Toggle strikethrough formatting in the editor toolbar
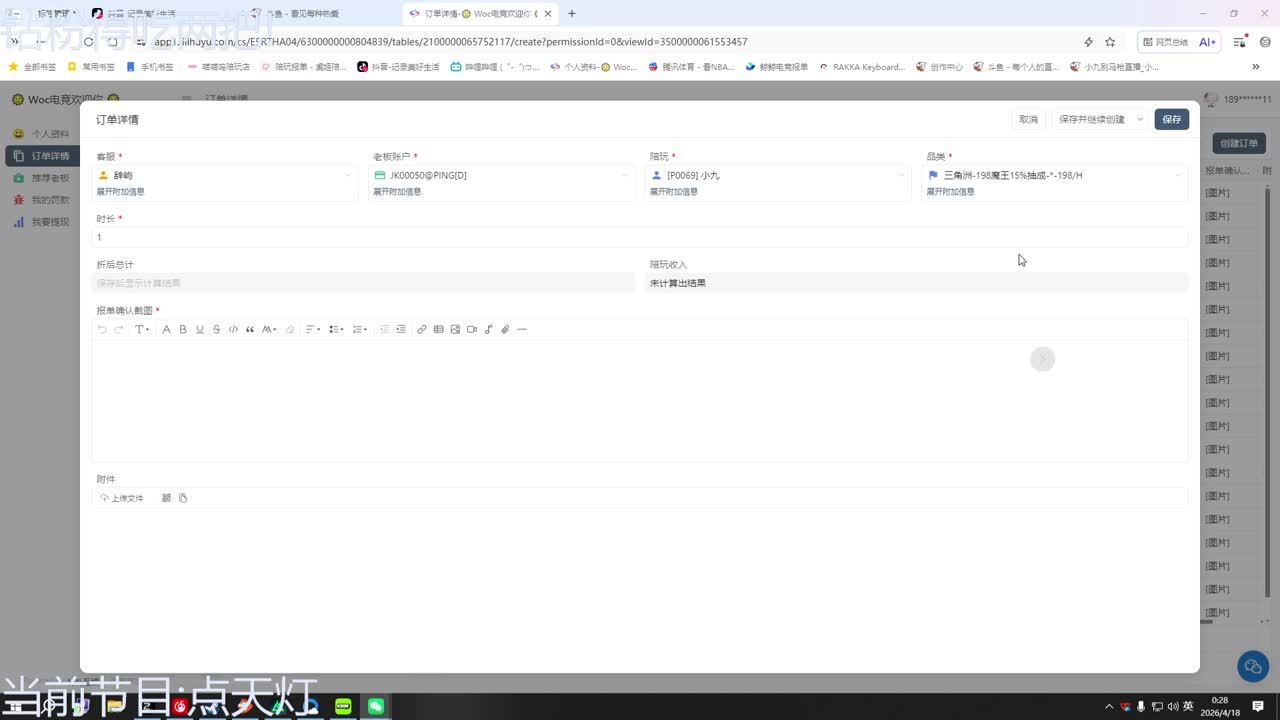The height and width of the screenshot is (720, 1280). pyautogui.click(x=216, y=329)
